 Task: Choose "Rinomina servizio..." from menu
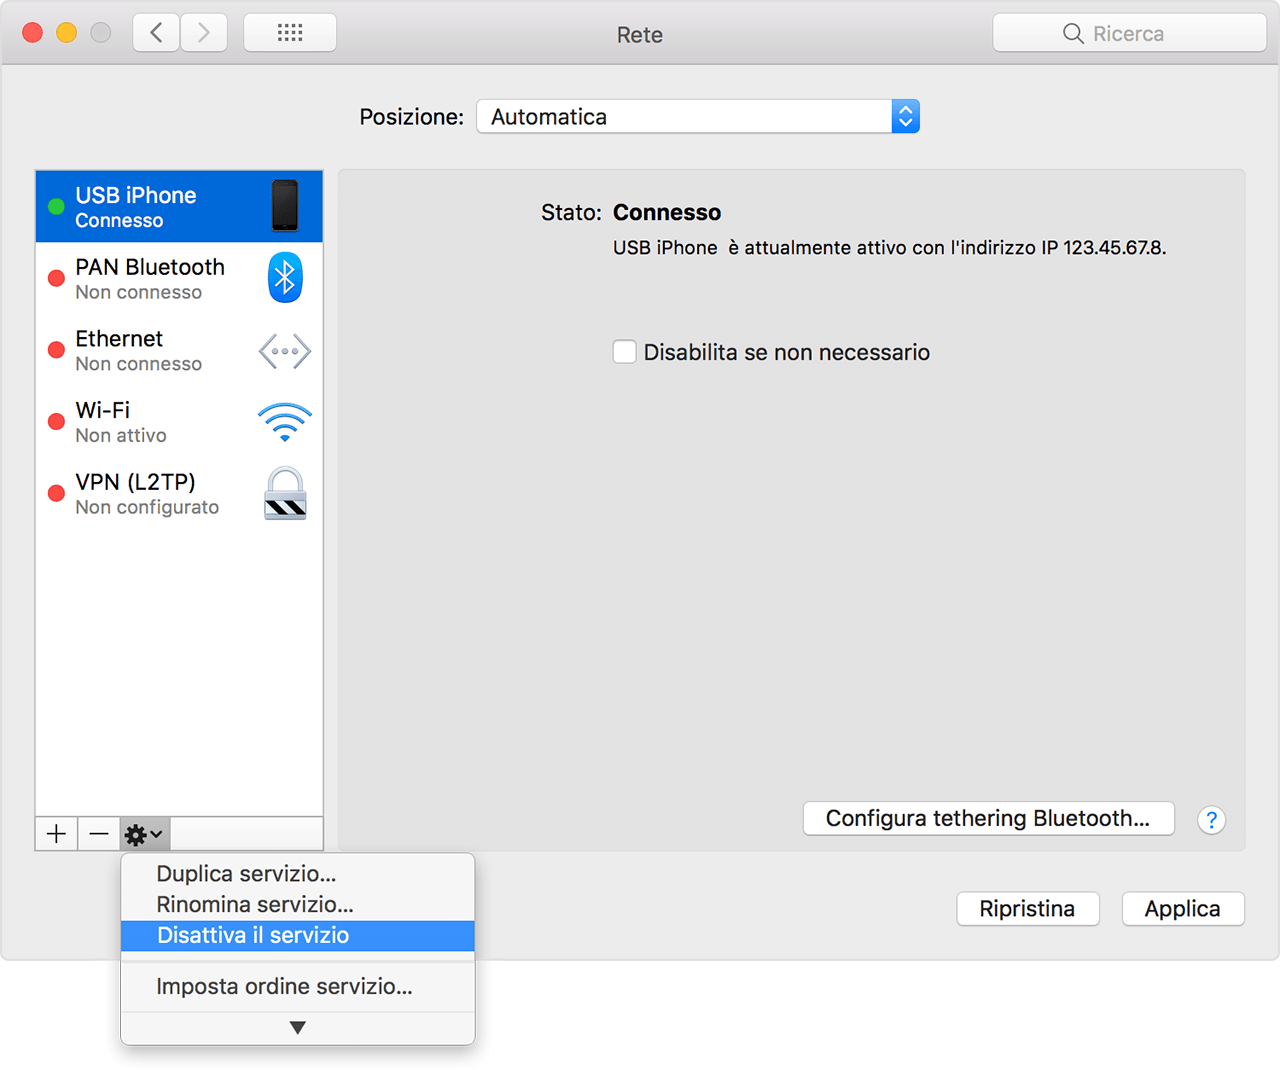pyautogui.click(x=297, y=905)
